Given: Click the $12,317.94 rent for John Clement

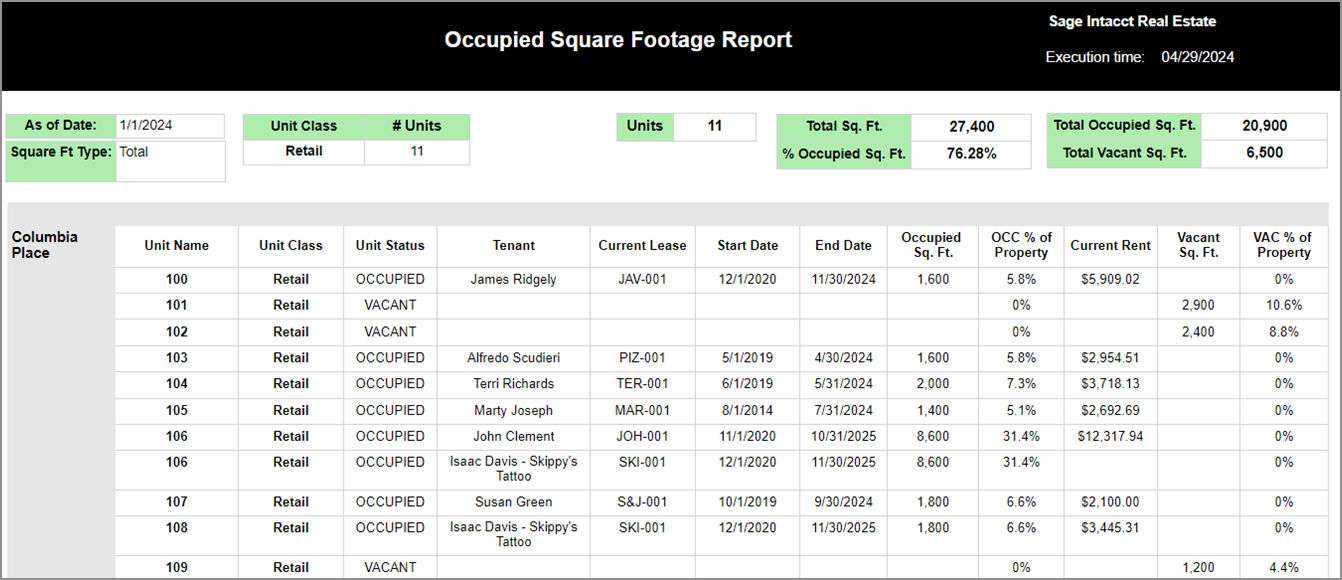Looking at the screenshot, I should [1110, 436].
